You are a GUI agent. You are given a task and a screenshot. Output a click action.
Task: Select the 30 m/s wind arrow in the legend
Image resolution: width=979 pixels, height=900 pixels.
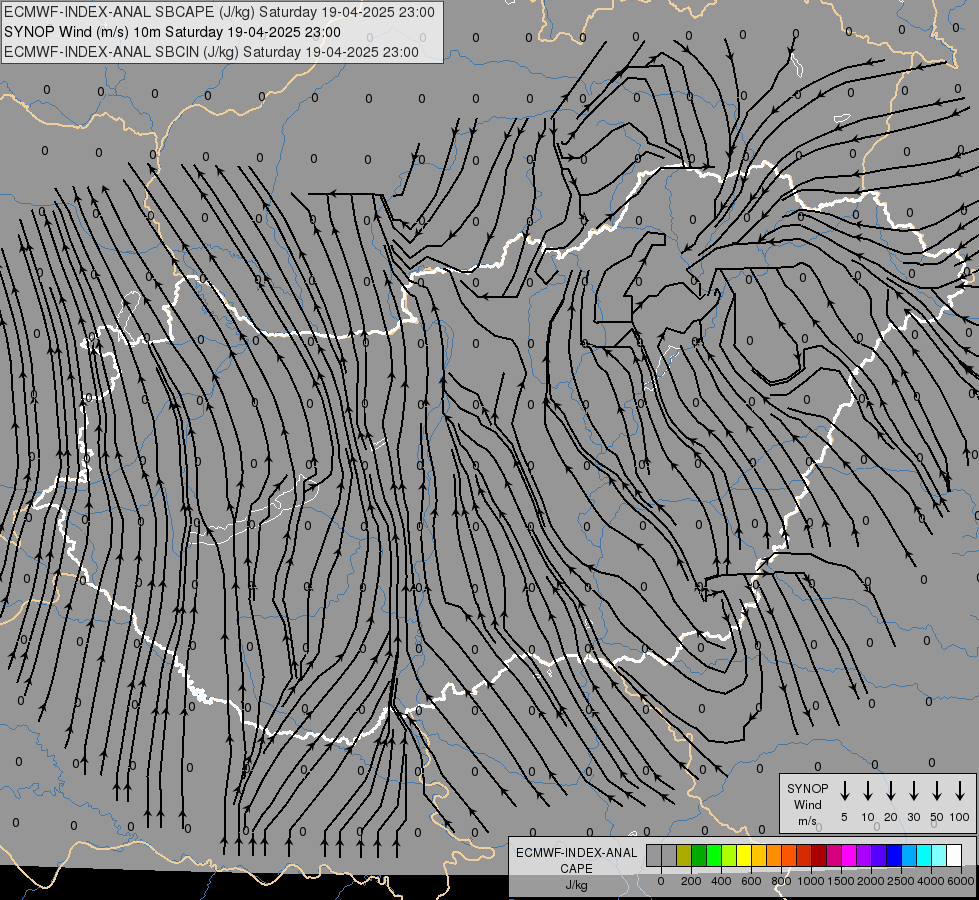(x=913, y=791)
